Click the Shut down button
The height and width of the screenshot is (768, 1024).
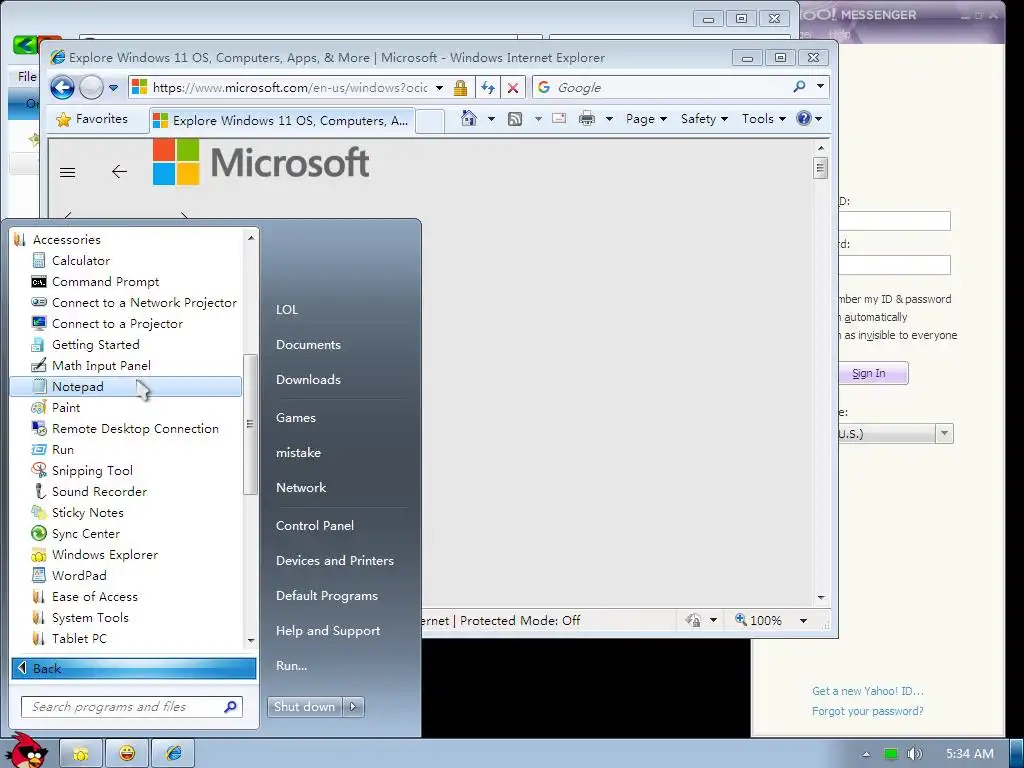[305, 707]
